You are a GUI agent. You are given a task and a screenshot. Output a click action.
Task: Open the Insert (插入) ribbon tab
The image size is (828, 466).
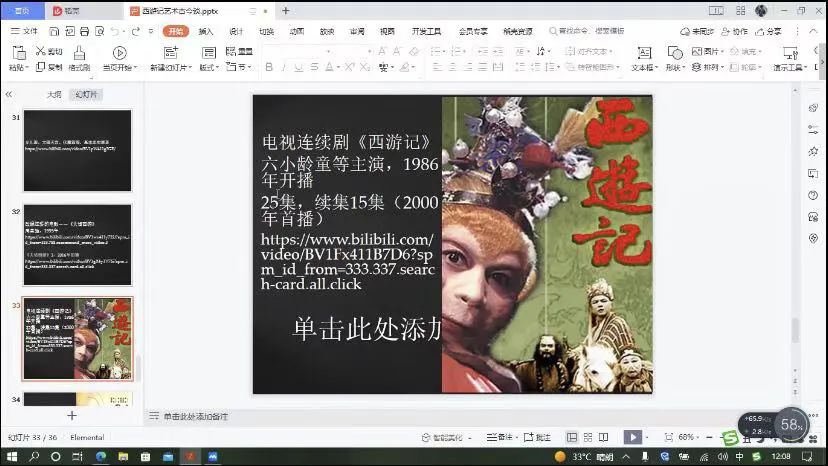click(206, 31)
